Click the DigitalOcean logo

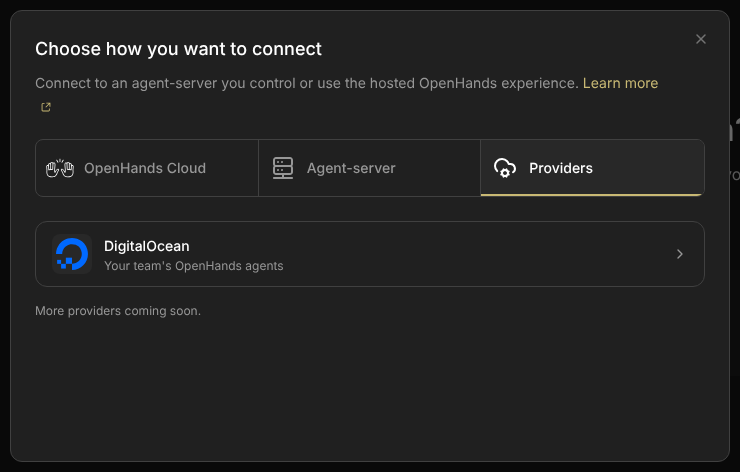72,254
